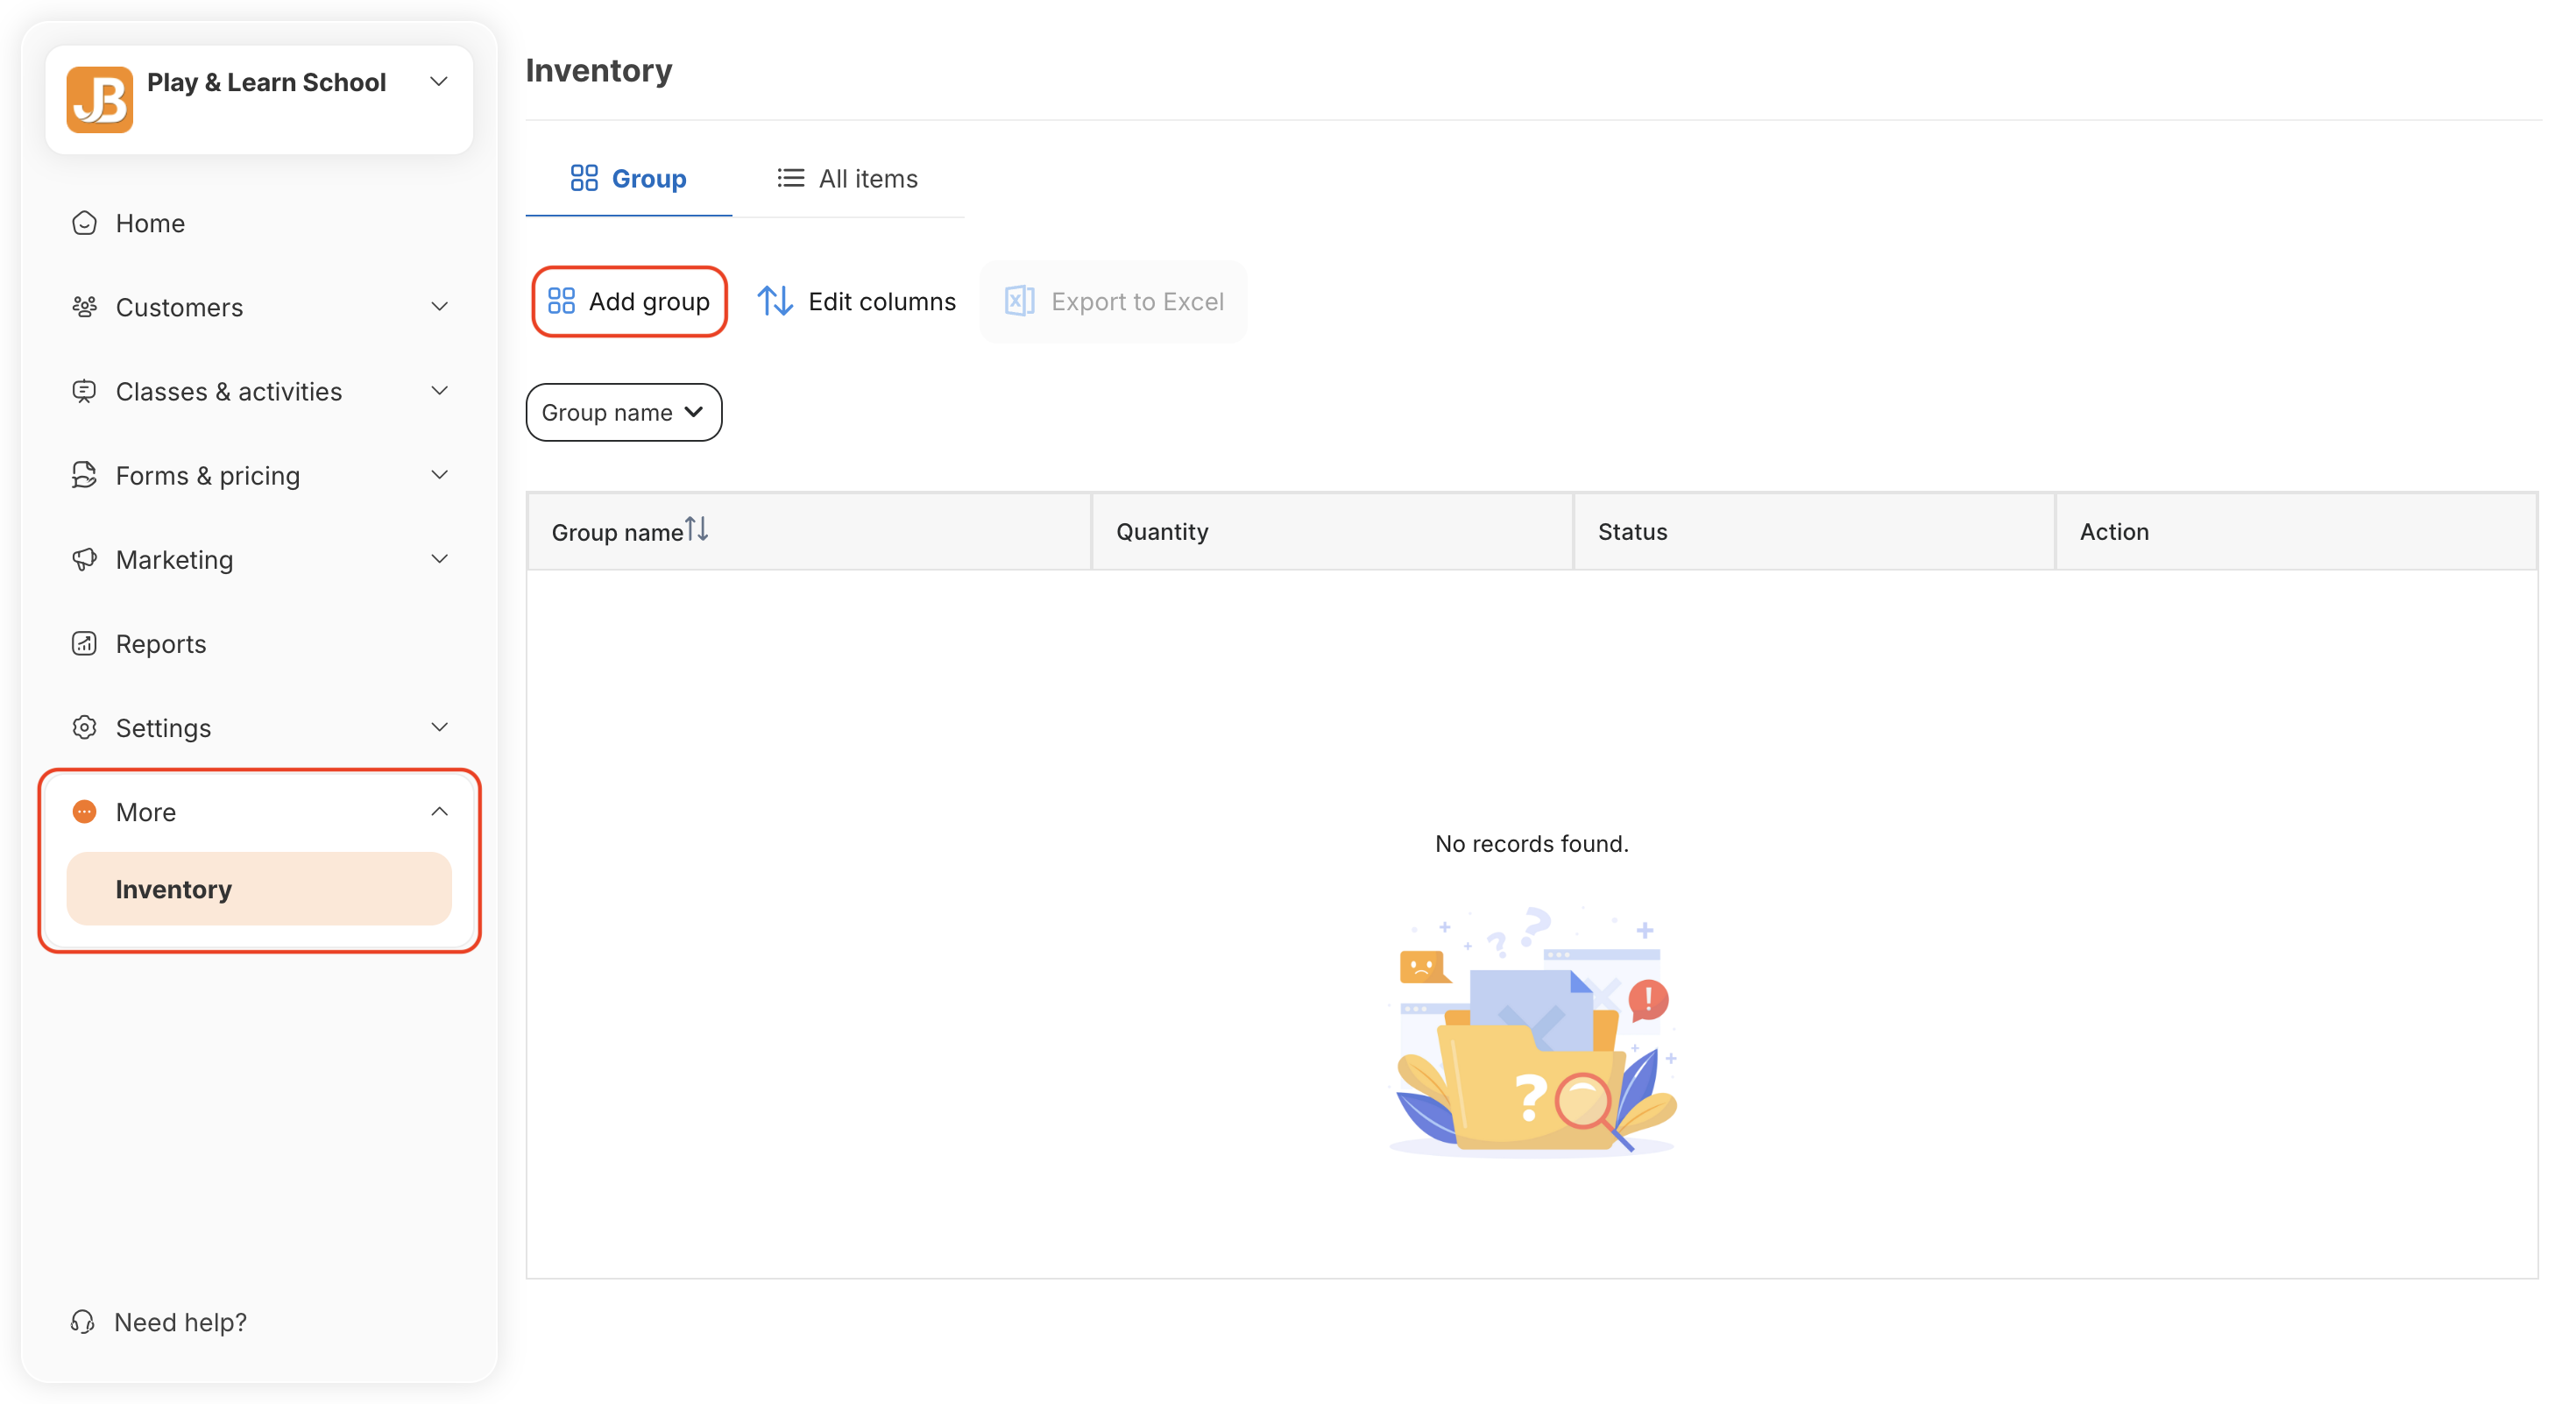Select Inventory in the sidebar
This screenshot has height=1404, width=2576.
(x=258, y=888)
